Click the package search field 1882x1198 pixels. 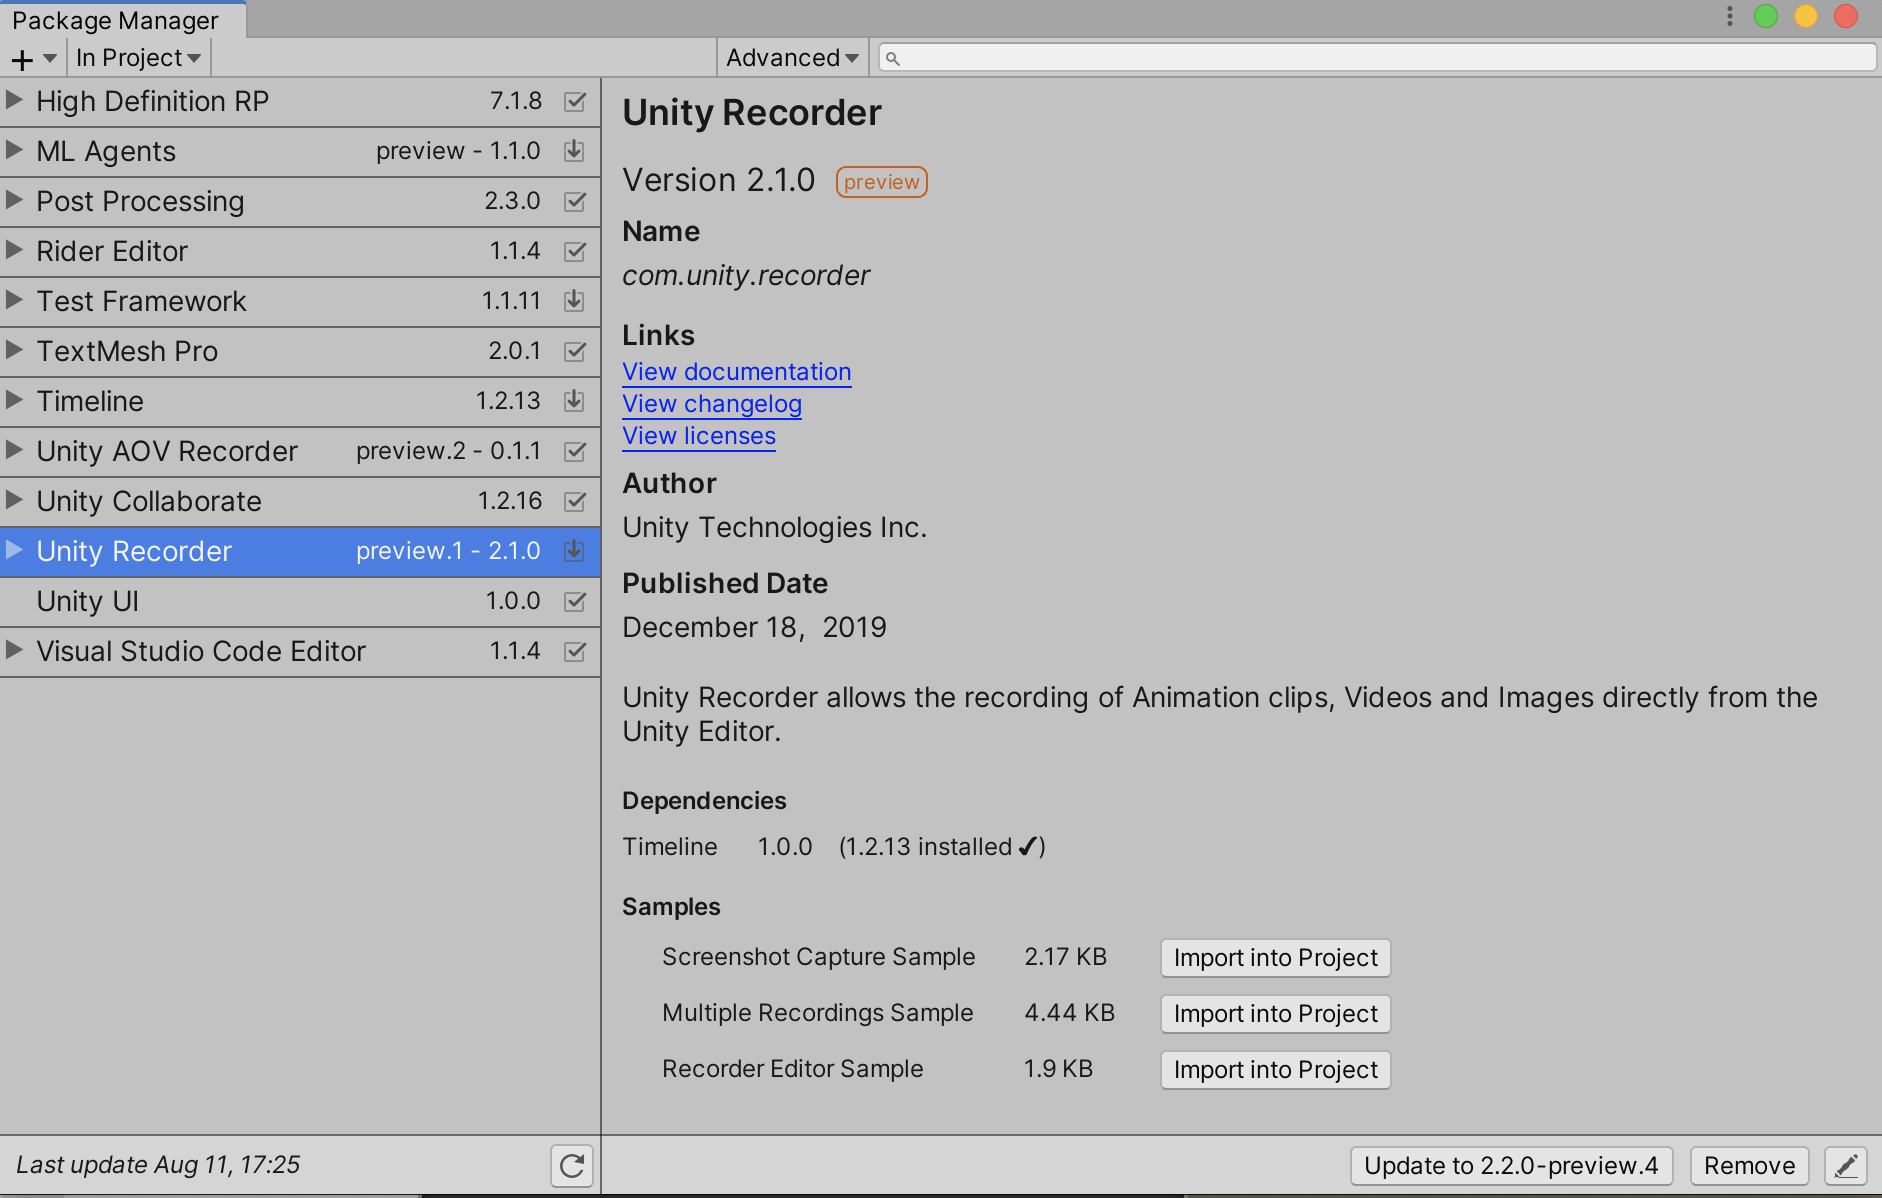1377,58
